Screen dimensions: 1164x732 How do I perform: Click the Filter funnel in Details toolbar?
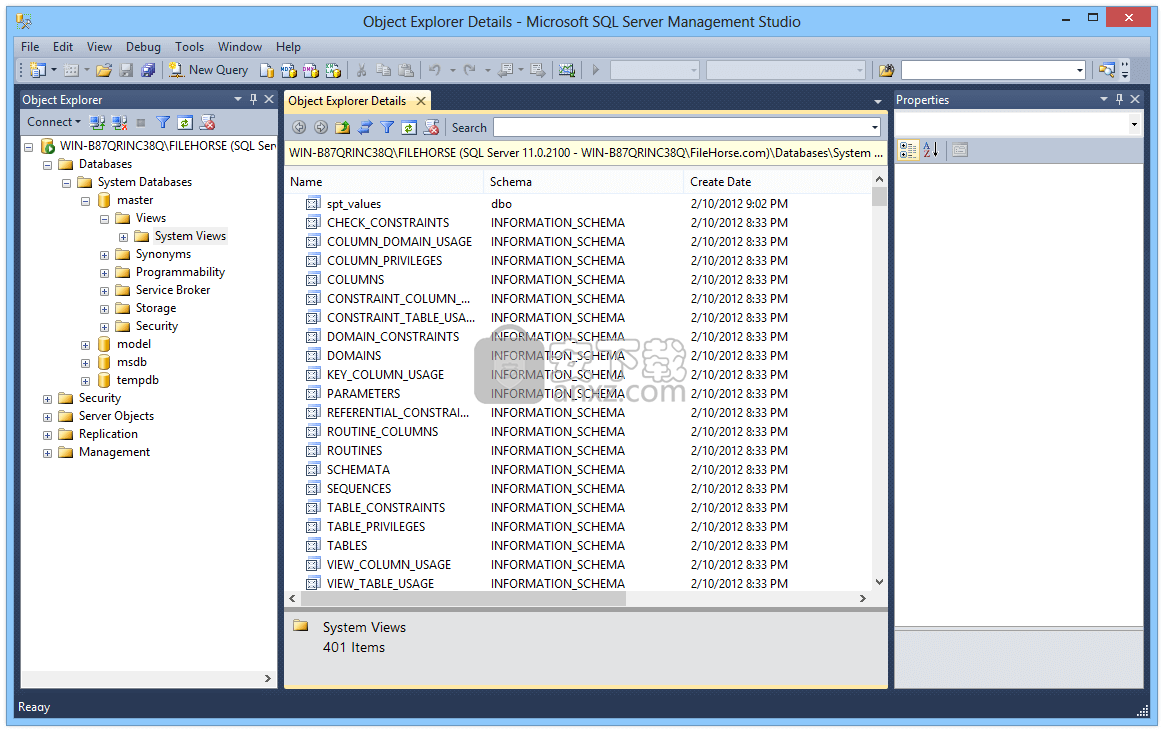pos(387,128)
